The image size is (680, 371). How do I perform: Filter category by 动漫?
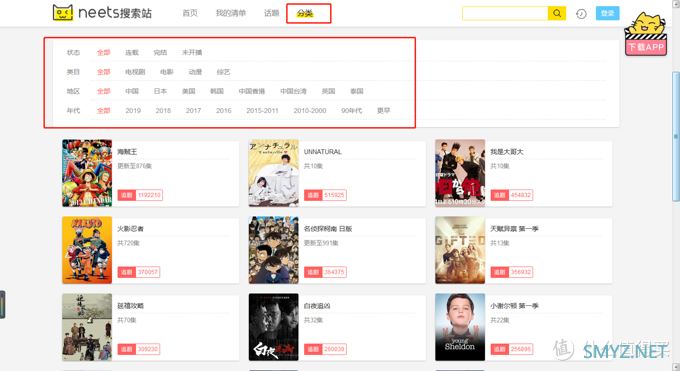[195, 72]
